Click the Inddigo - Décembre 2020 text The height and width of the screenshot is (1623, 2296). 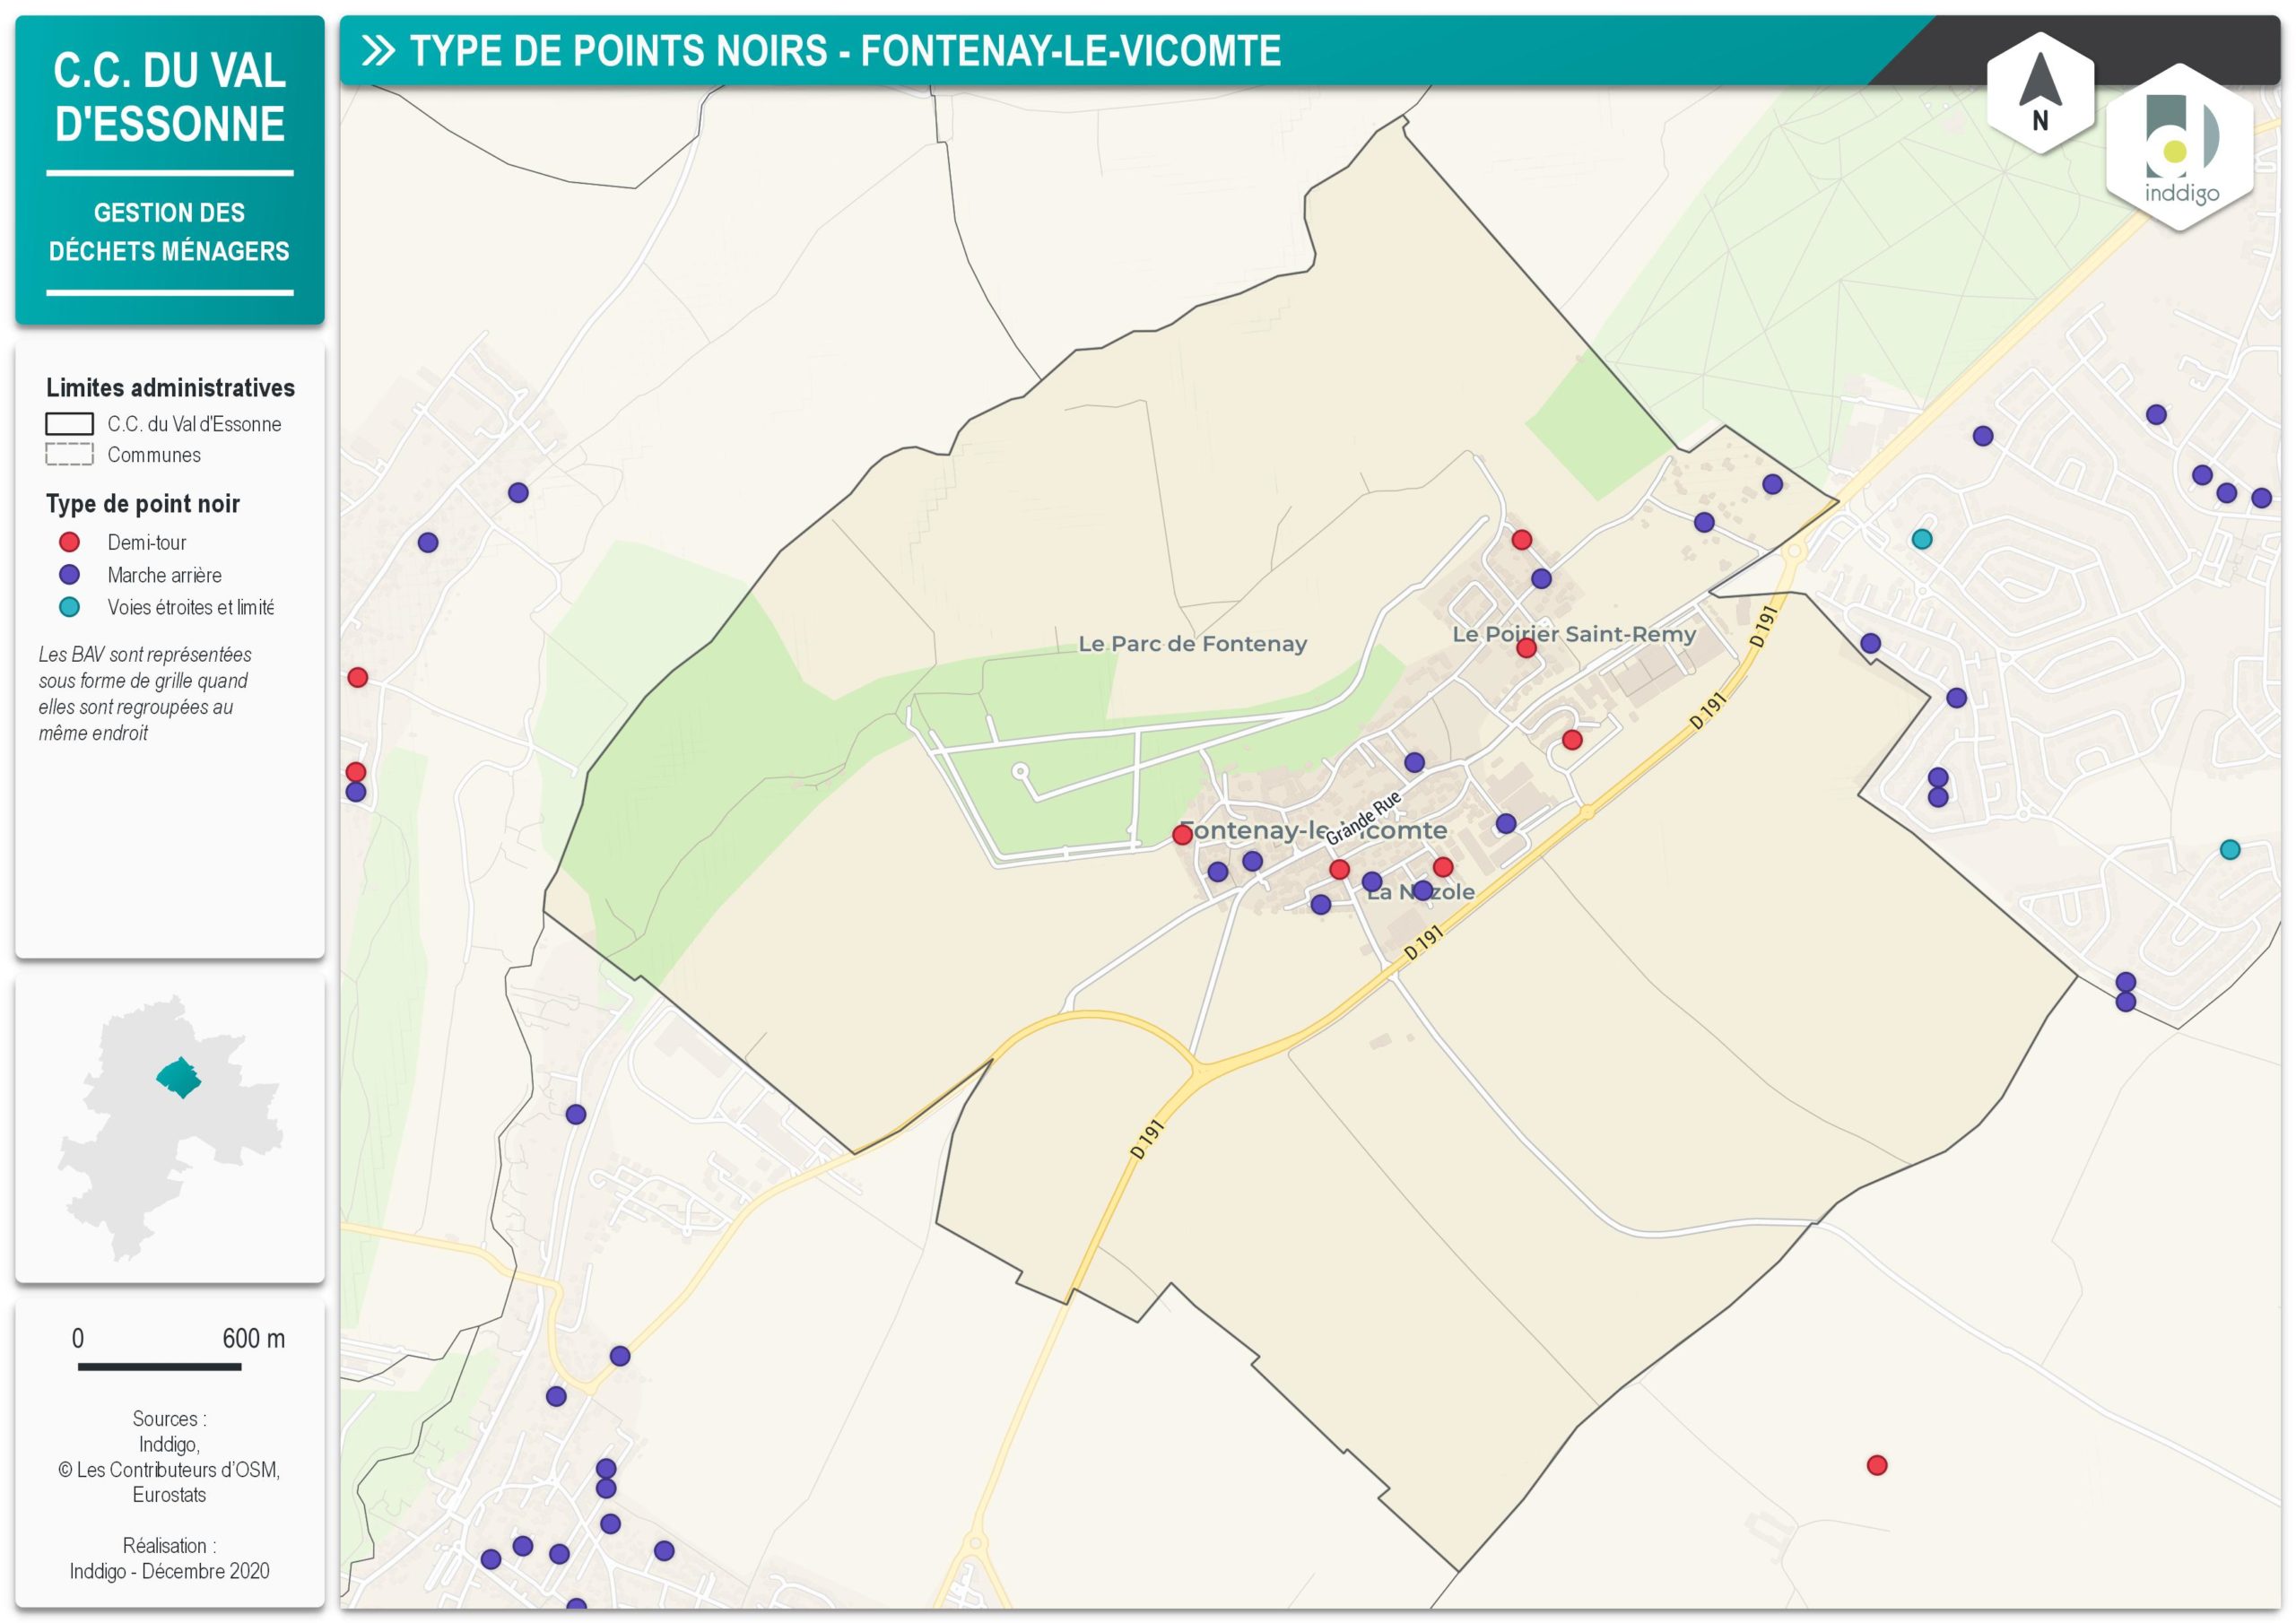pos(169,1571)
